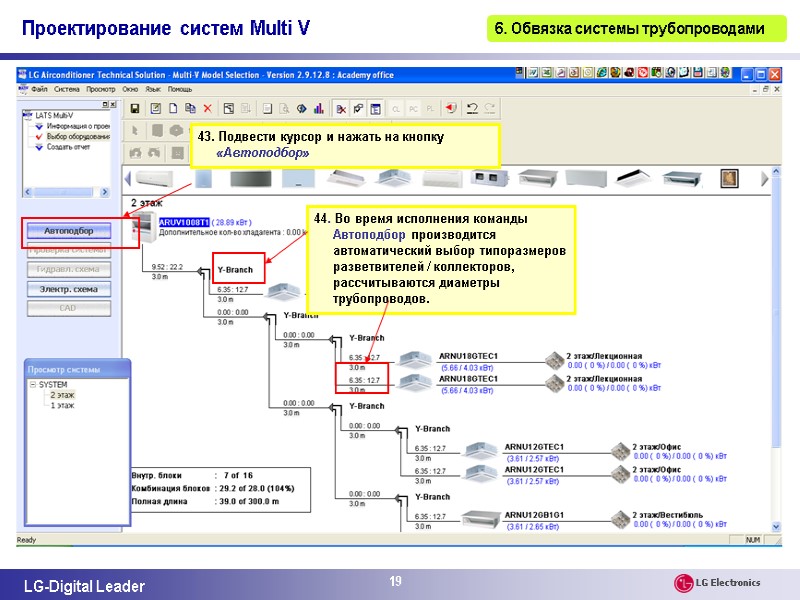
Task: Select the framed picture unit thumbnail in the gallery
Action: (x=730, y=179)
